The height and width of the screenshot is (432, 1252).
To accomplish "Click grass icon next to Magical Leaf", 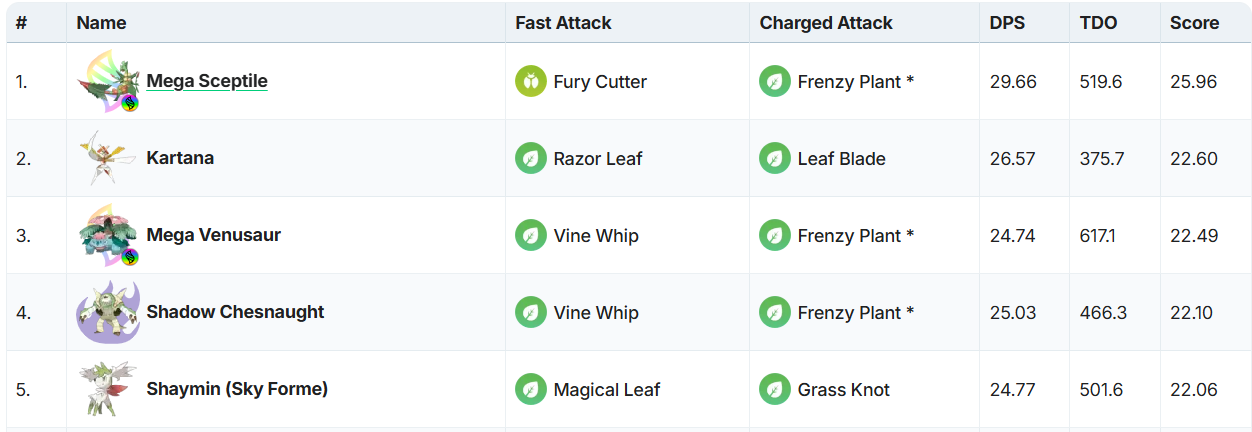I will (x=531, y=390).
